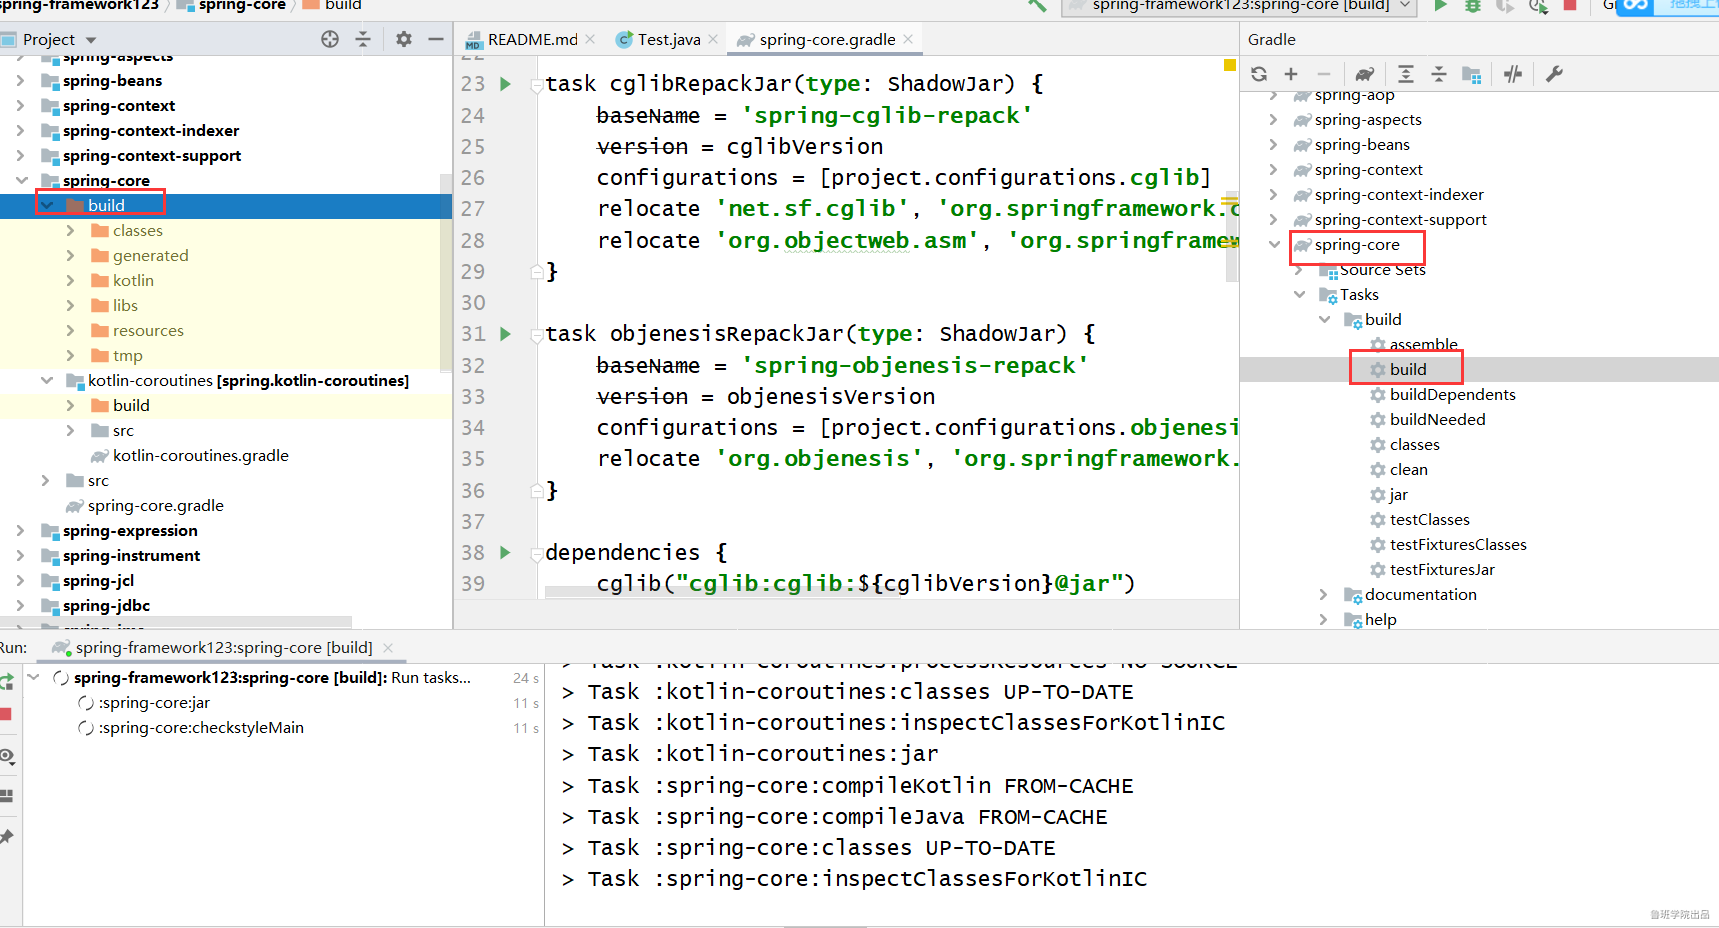Select the spring-core.gradle editor tab

click(817, 40)
